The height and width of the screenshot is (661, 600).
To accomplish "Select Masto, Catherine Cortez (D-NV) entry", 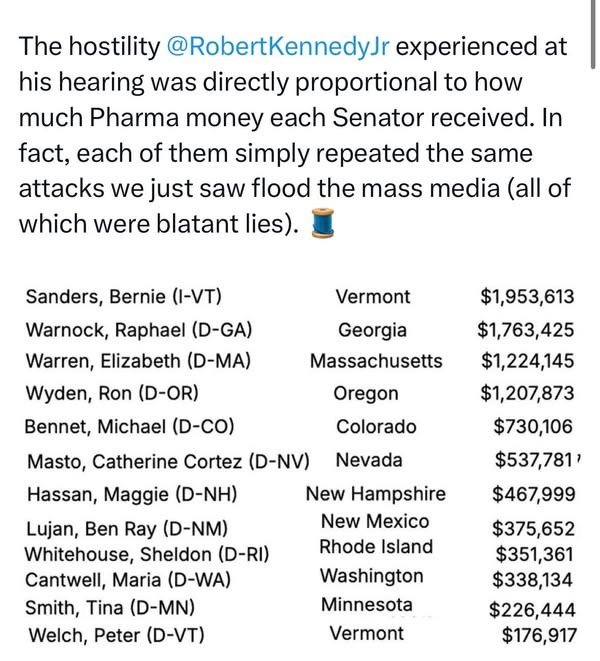I will [x=166, y=460].
